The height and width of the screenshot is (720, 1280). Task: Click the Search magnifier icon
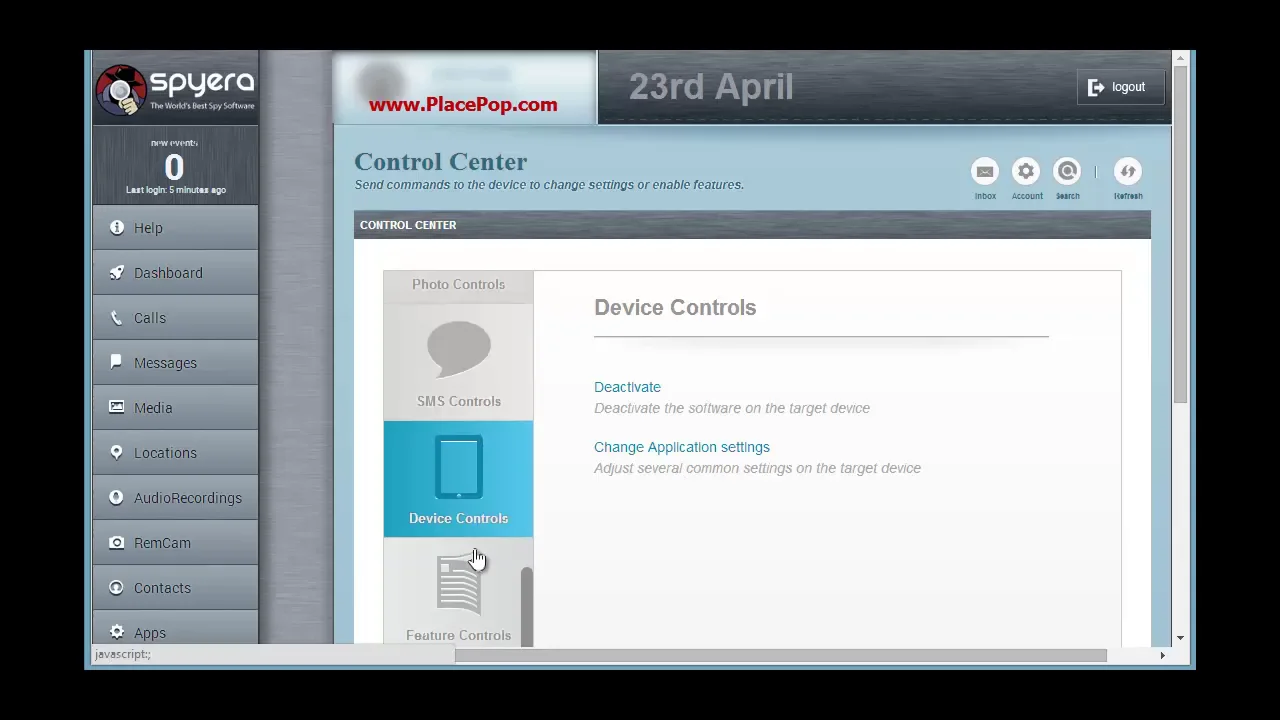pos(1067,171)
